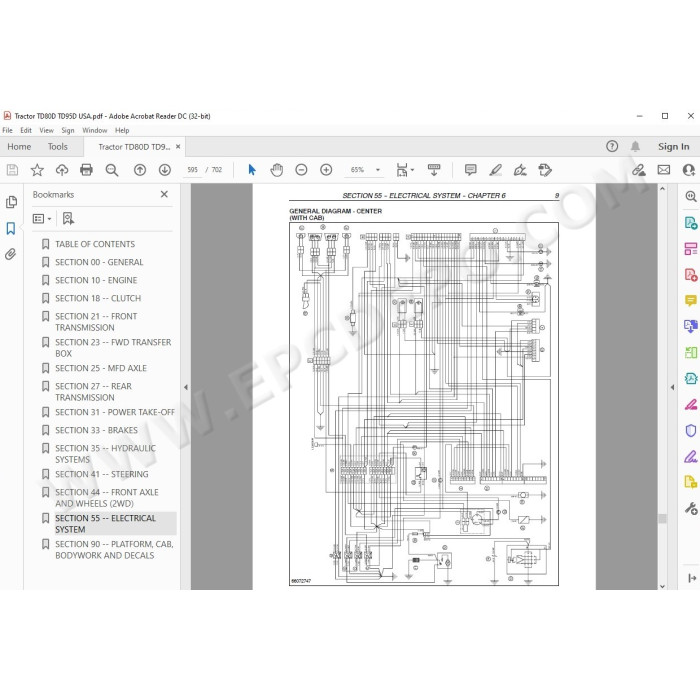
Task: Open the TABLE OF CONTENTS bookmark
Action: click(95, 244)
